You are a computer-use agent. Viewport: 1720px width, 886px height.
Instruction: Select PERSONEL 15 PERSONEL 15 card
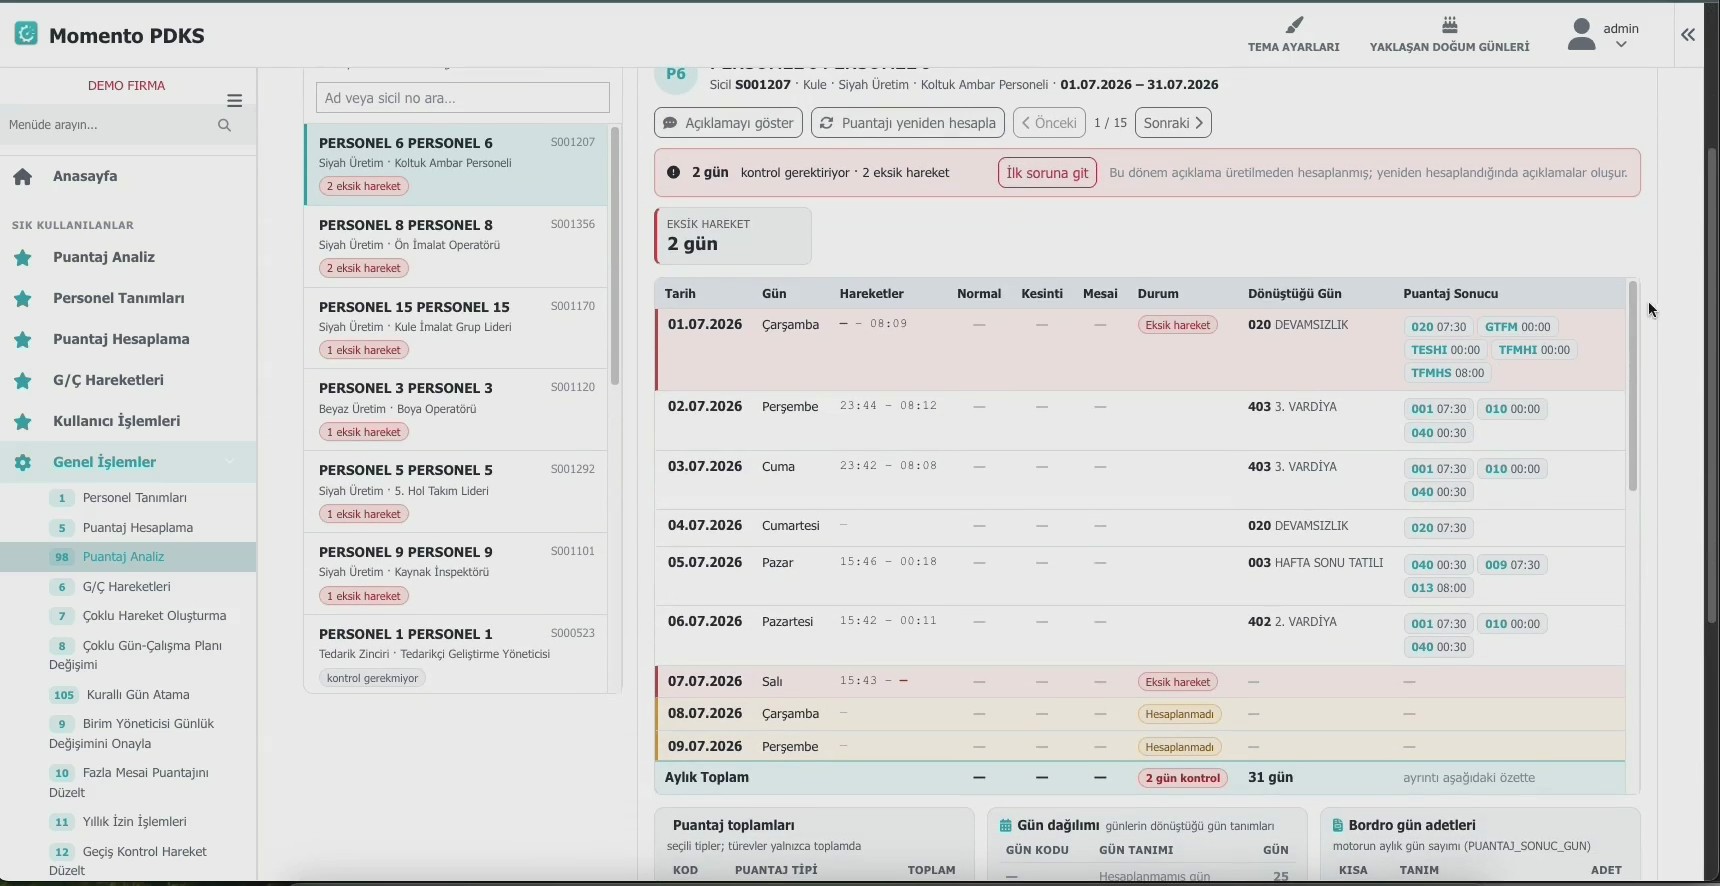(456, 328)
